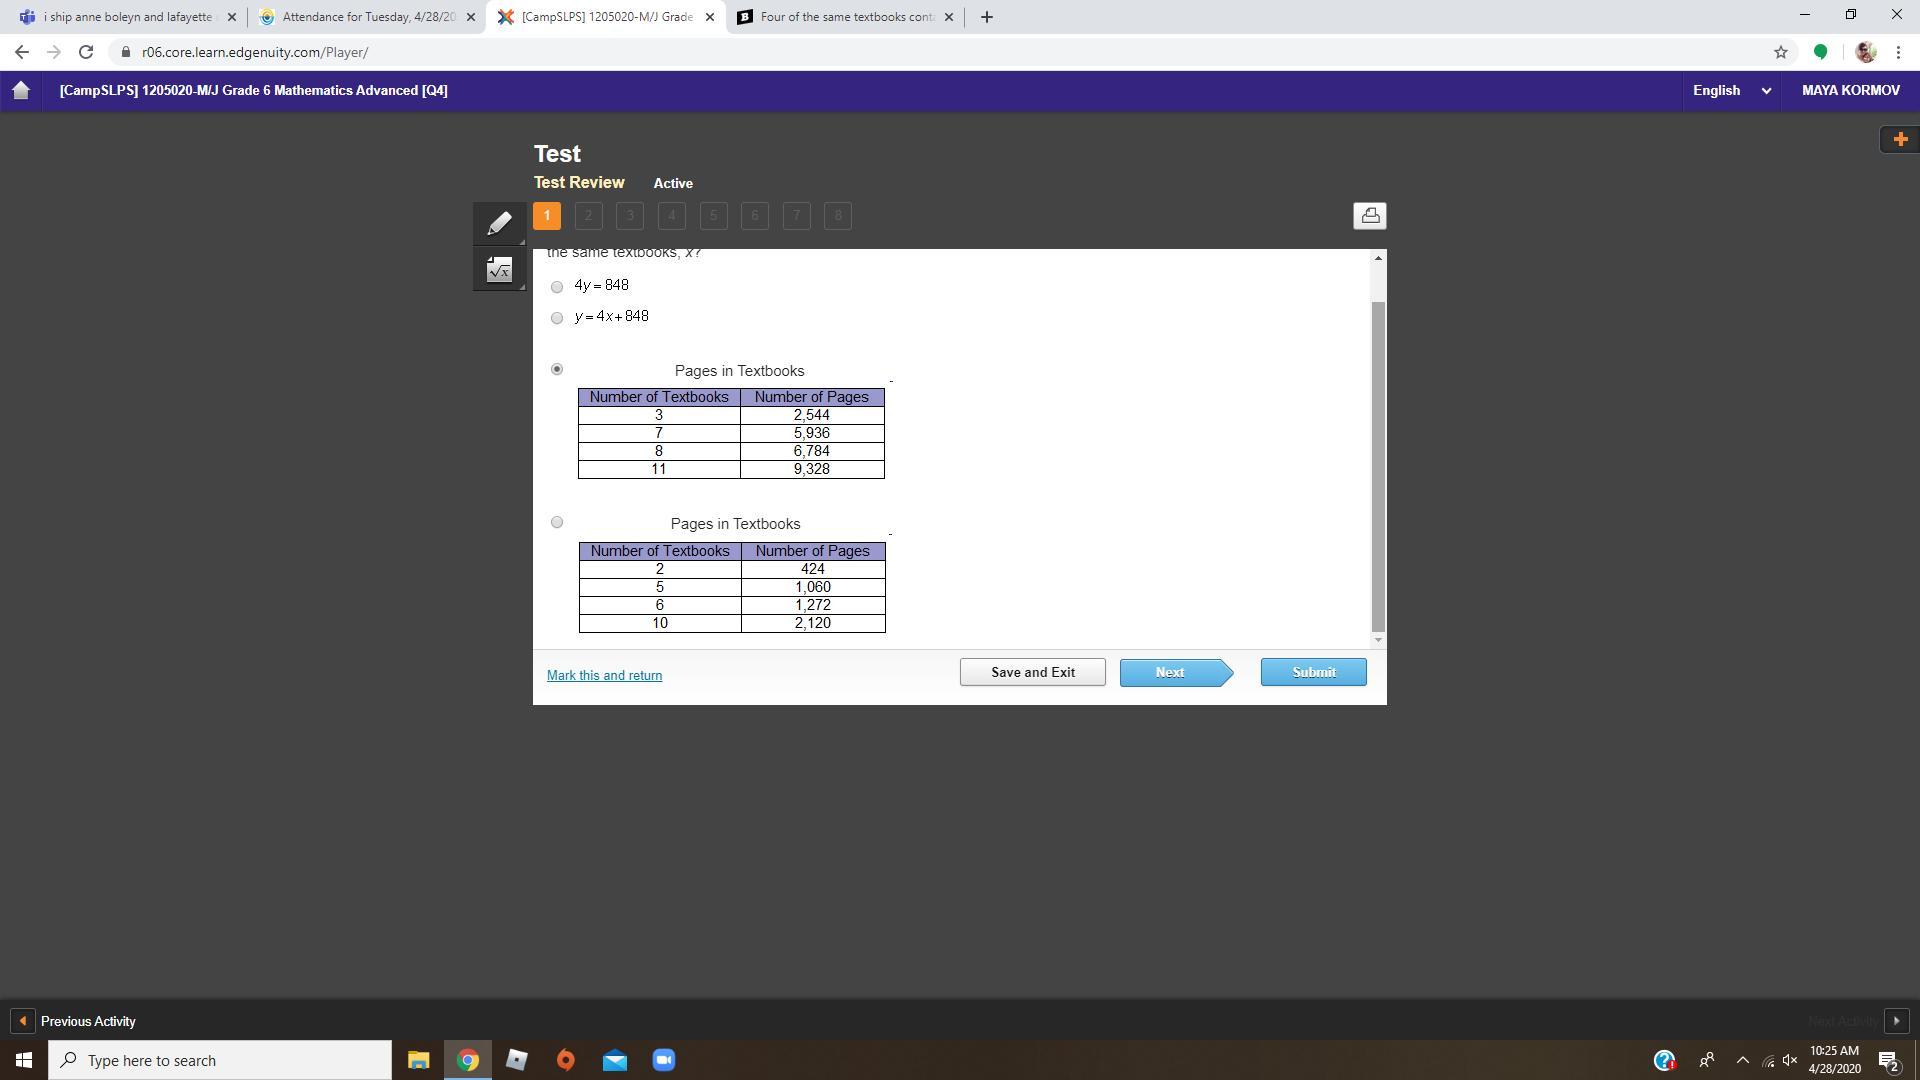Choose the table starting with 2 textbooks
Screen dimensions: 1920x1080
557,522
